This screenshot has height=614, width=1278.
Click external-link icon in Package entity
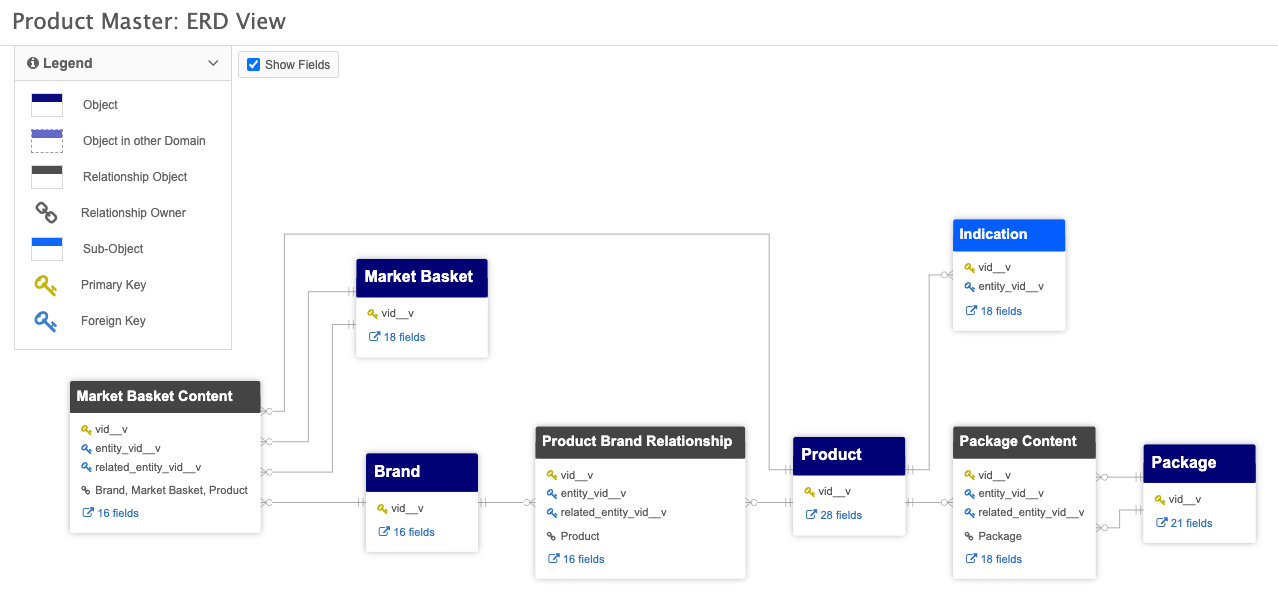click(x=1161, y=523)
